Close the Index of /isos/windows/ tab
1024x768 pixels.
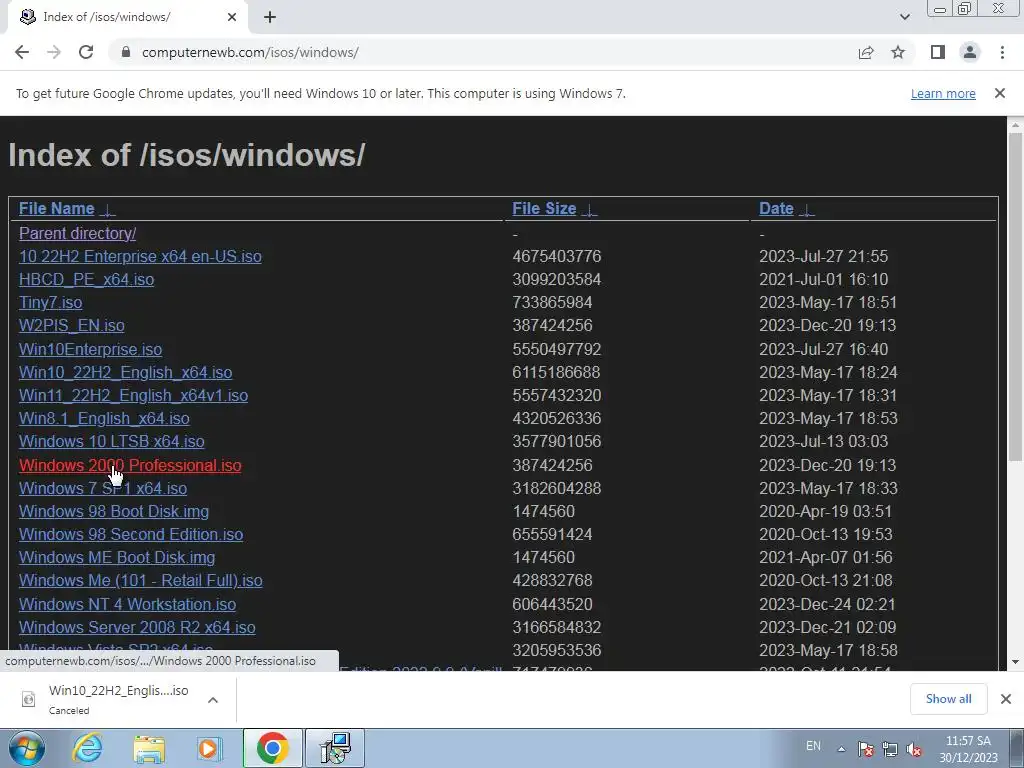pos(232,17)
